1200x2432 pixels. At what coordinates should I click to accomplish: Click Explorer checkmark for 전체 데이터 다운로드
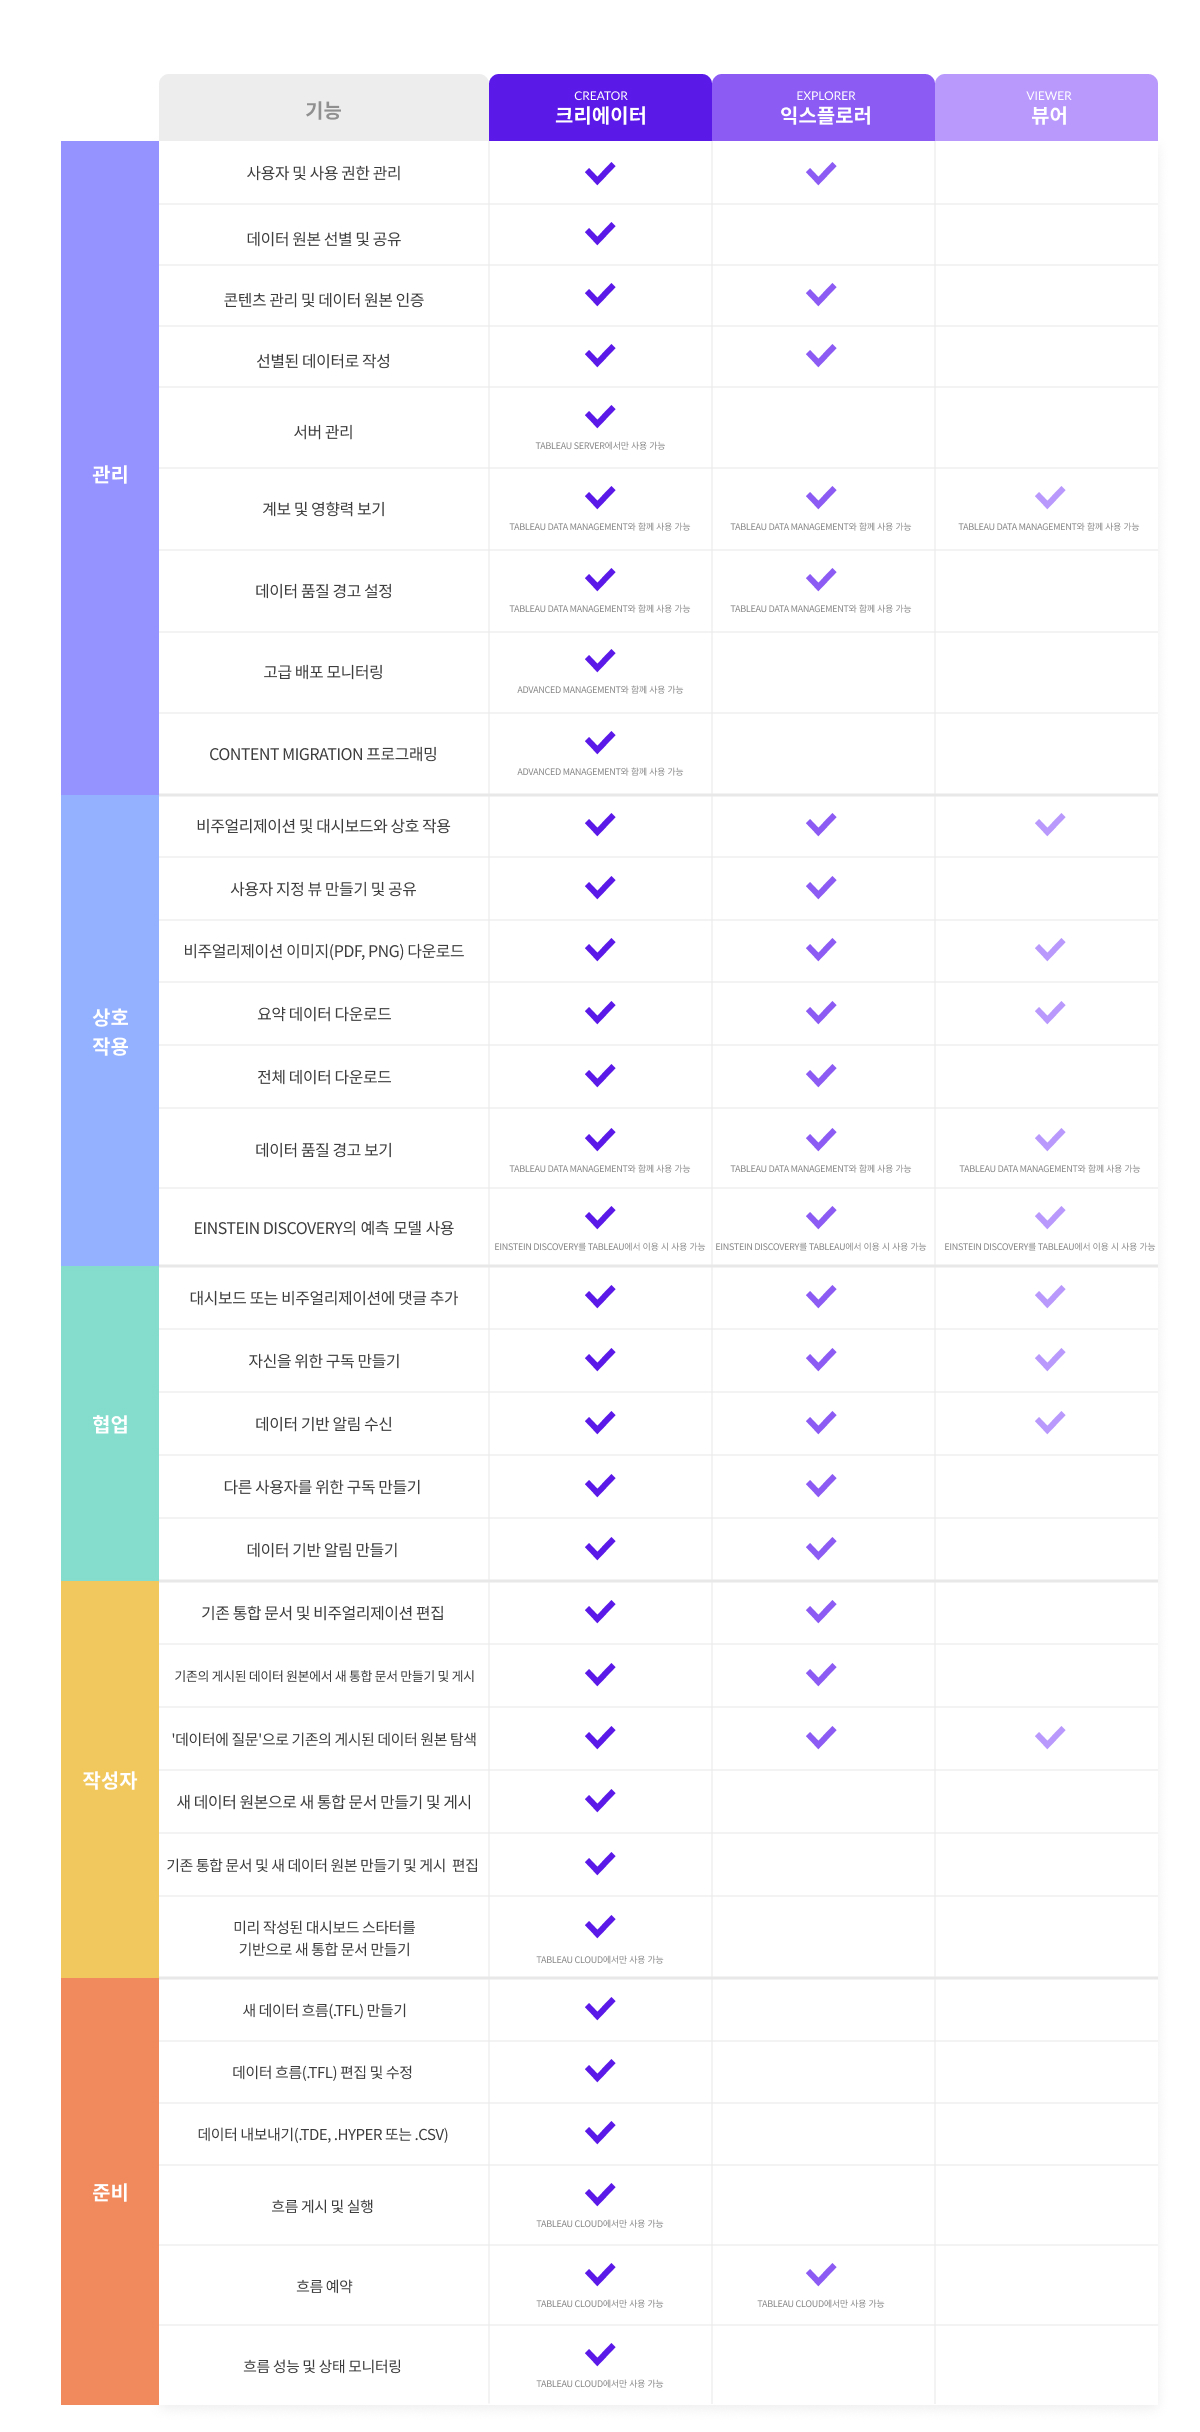(821, 1076)
